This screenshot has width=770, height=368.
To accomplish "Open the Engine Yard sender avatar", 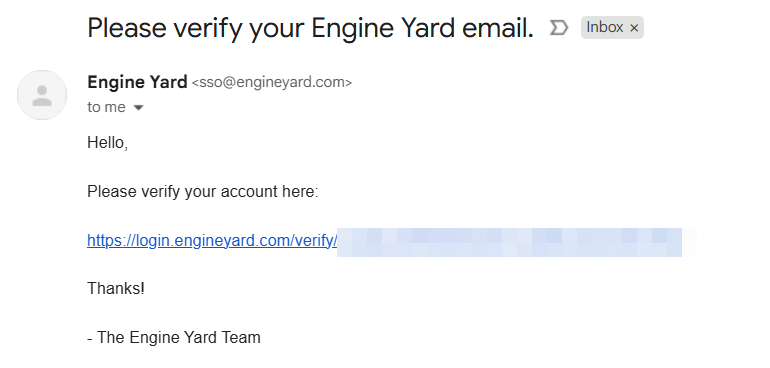I will click(x=42, y=95).
